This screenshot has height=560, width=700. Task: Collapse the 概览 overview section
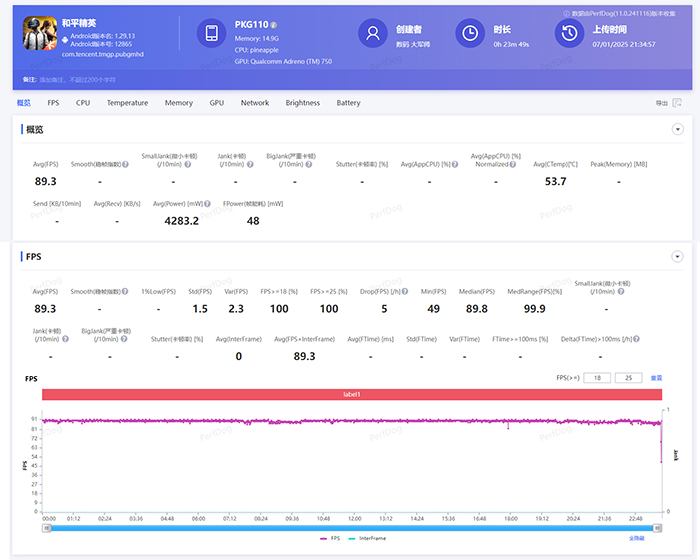pyautogui.click(x=677, y=130)
